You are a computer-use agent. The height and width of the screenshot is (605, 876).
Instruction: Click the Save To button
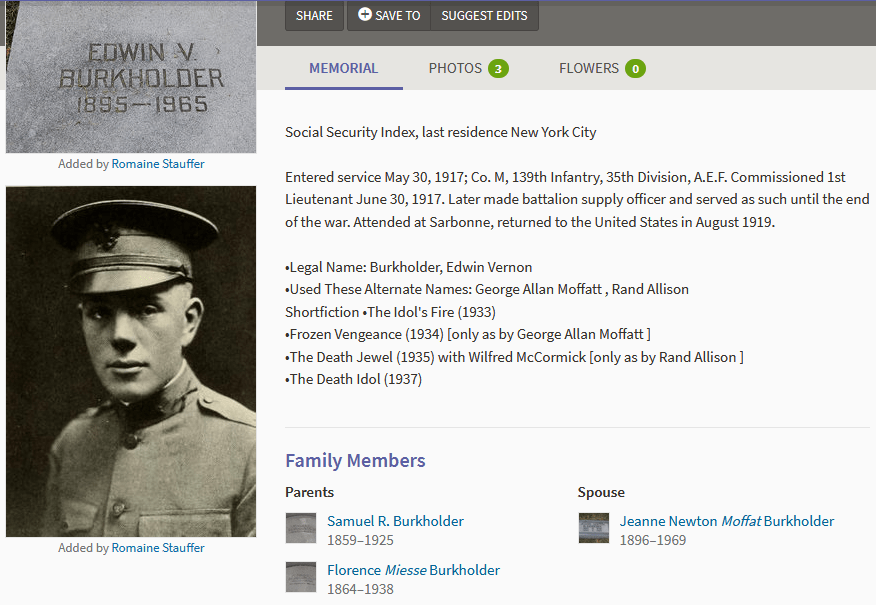pyautogui.click(x=389, y=15)
